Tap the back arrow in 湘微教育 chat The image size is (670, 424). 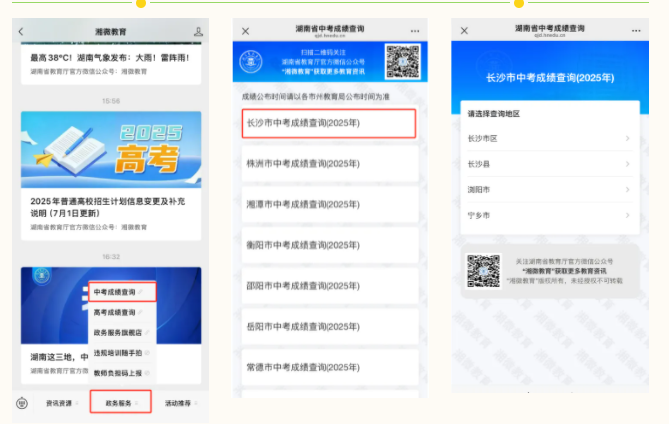(21, 32)
